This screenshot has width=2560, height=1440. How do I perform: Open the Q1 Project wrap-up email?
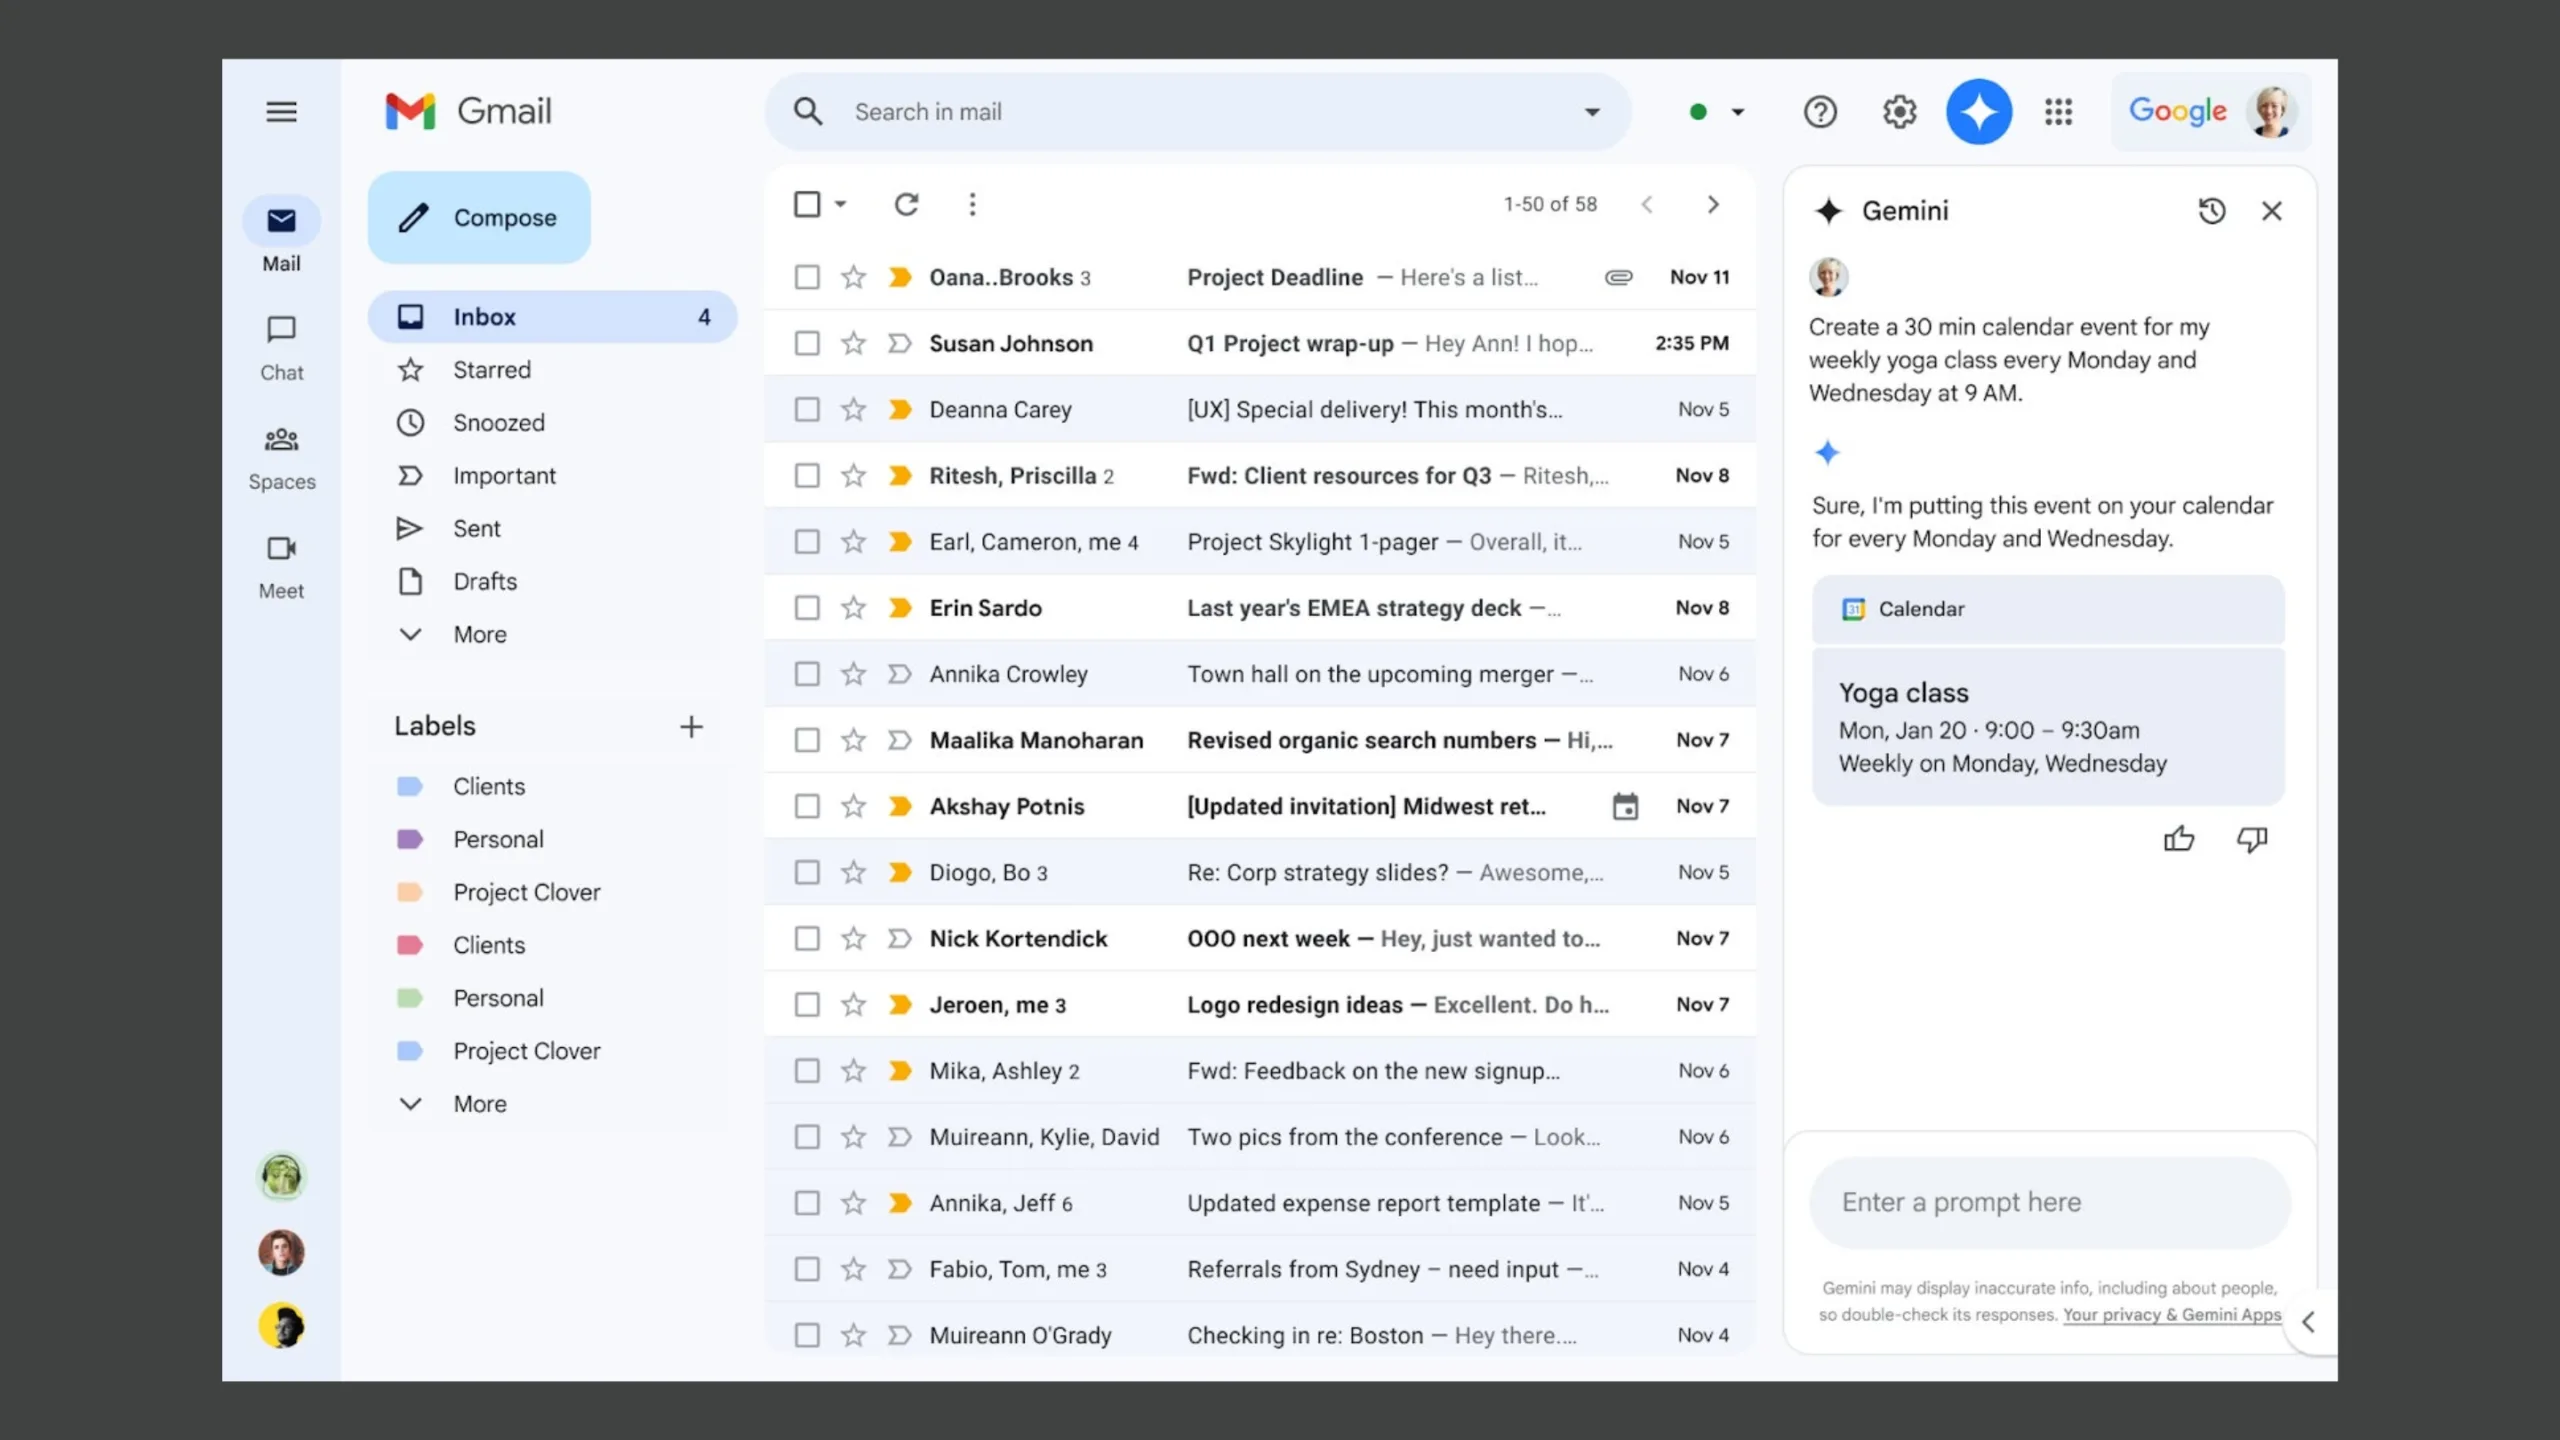click(x=1260, y=343)
